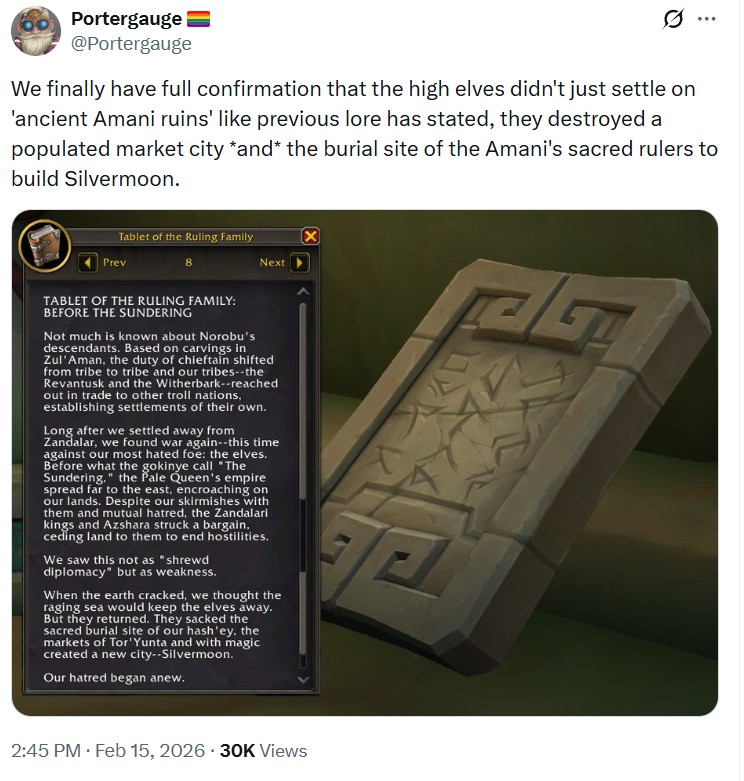Screen dimensions: 744x781
Task: Click the Portergauge display name
Action: pyautogui.click(x=126, y=19)
